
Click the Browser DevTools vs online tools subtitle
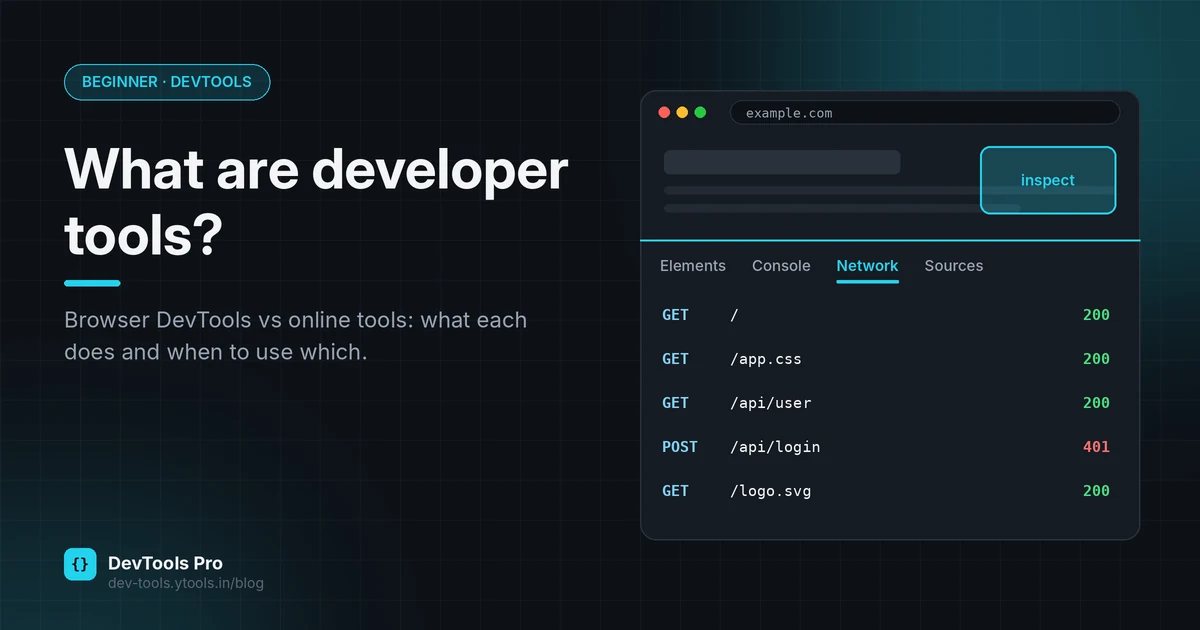tap(295, 337)
